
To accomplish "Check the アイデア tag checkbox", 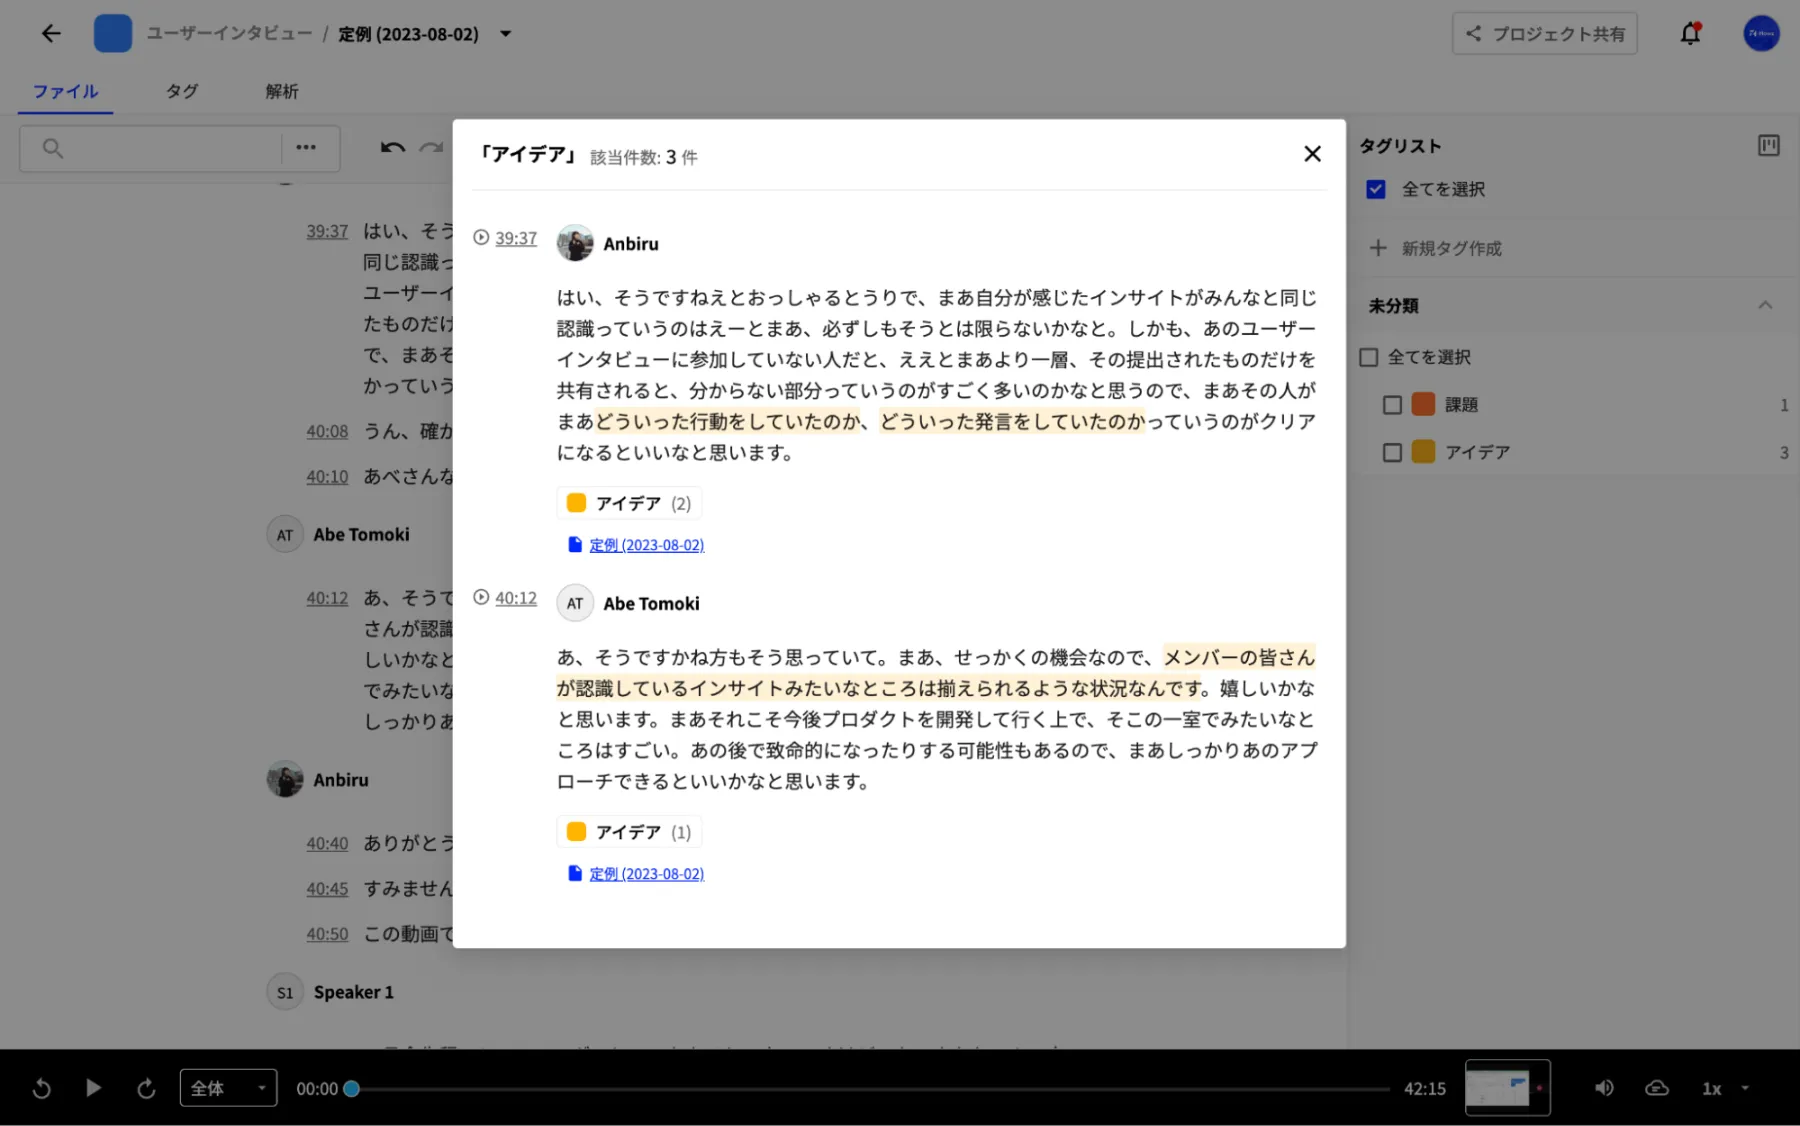I will (x=1392, y=453).
